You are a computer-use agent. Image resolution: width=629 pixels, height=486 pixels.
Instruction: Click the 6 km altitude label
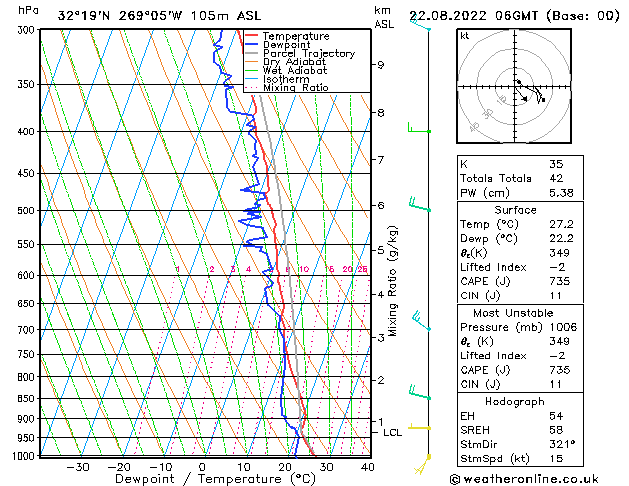pos(380,205)
